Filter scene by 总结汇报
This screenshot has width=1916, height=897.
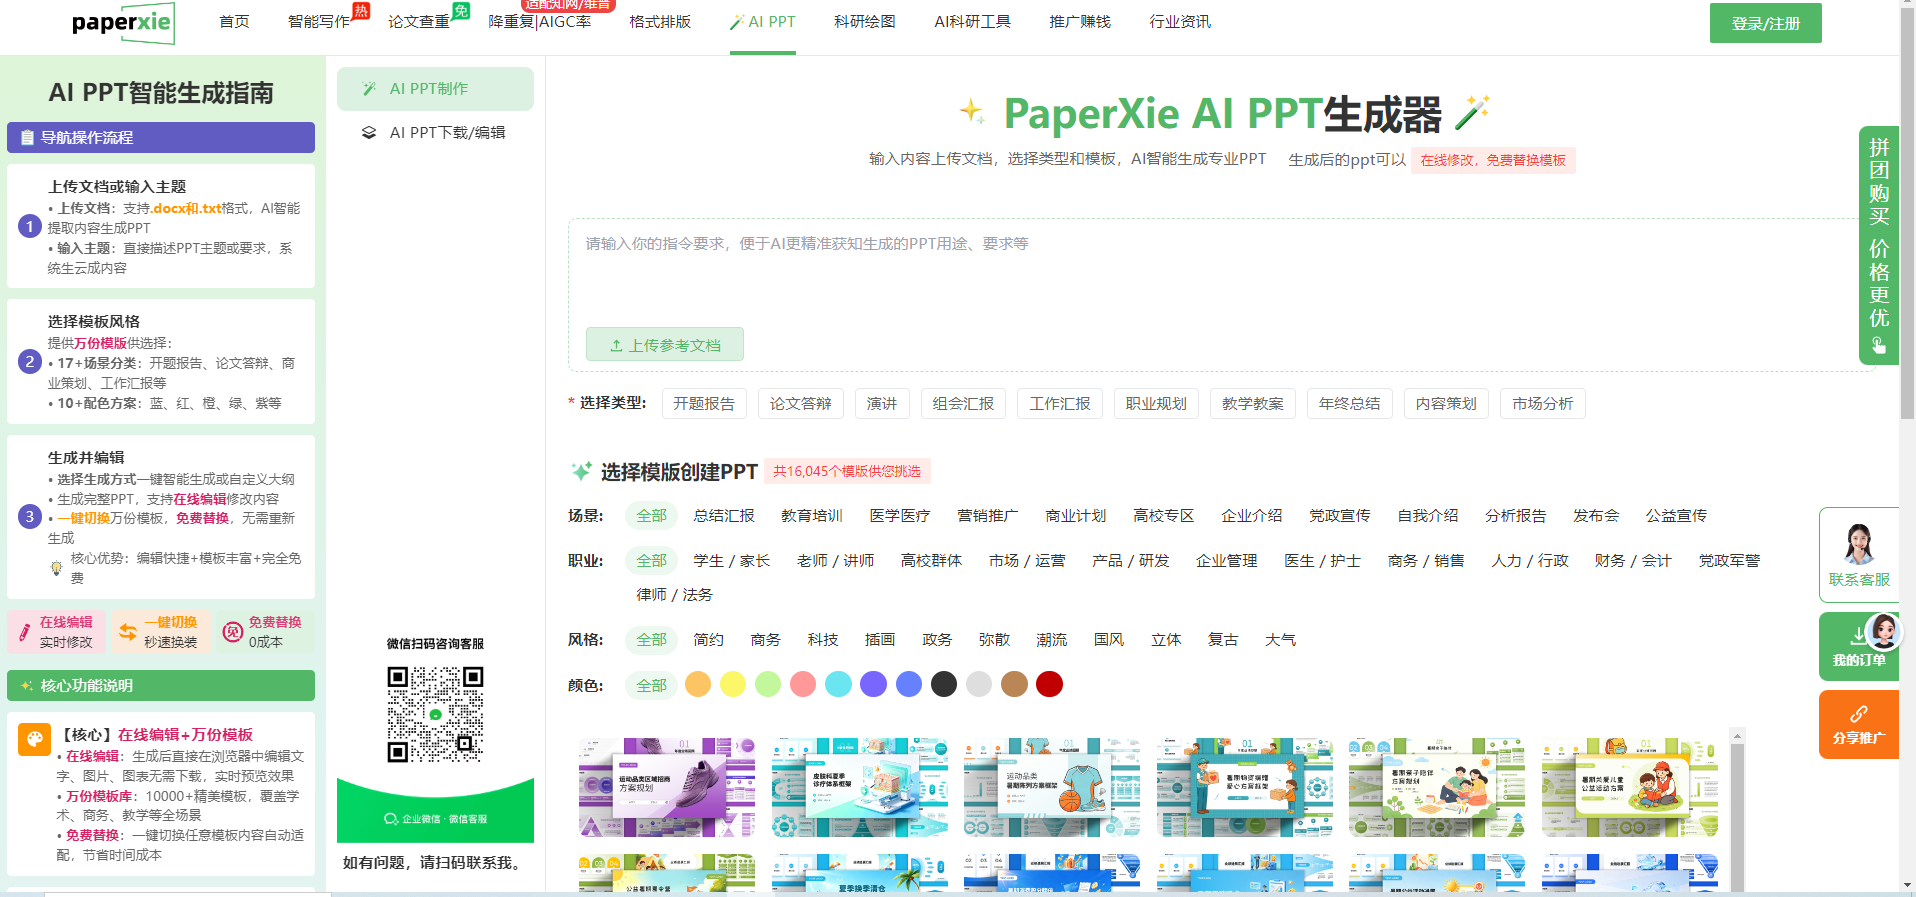coord(724,516)
